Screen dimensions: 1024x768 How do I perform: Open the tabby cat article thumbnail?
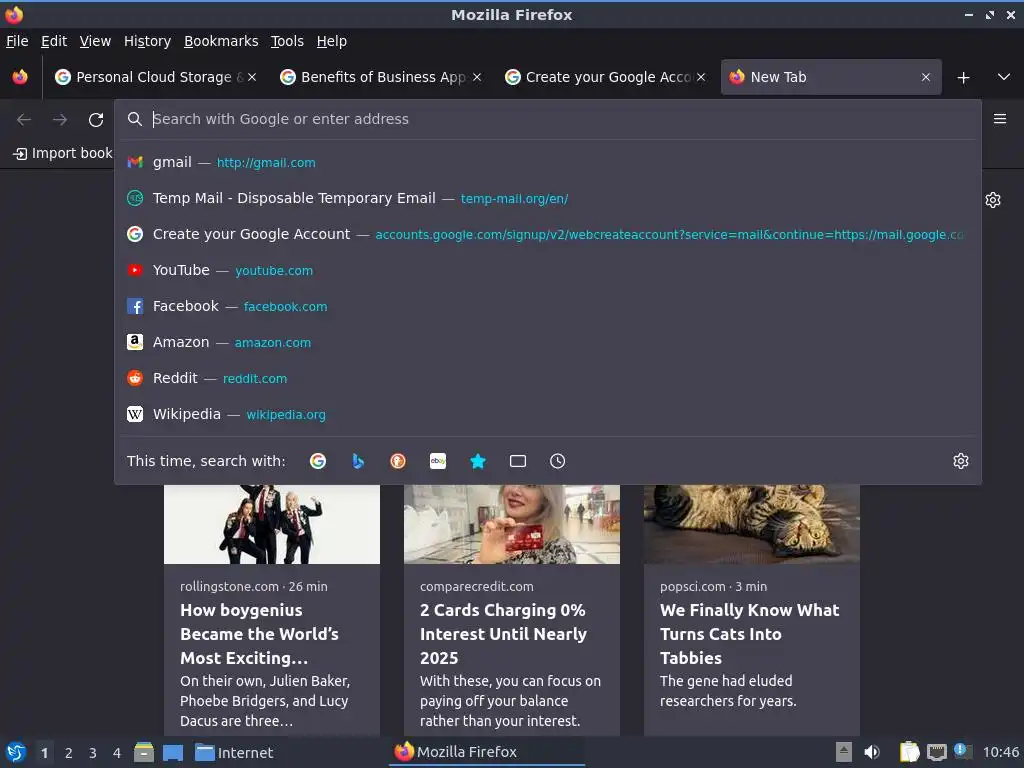[752, 524]
